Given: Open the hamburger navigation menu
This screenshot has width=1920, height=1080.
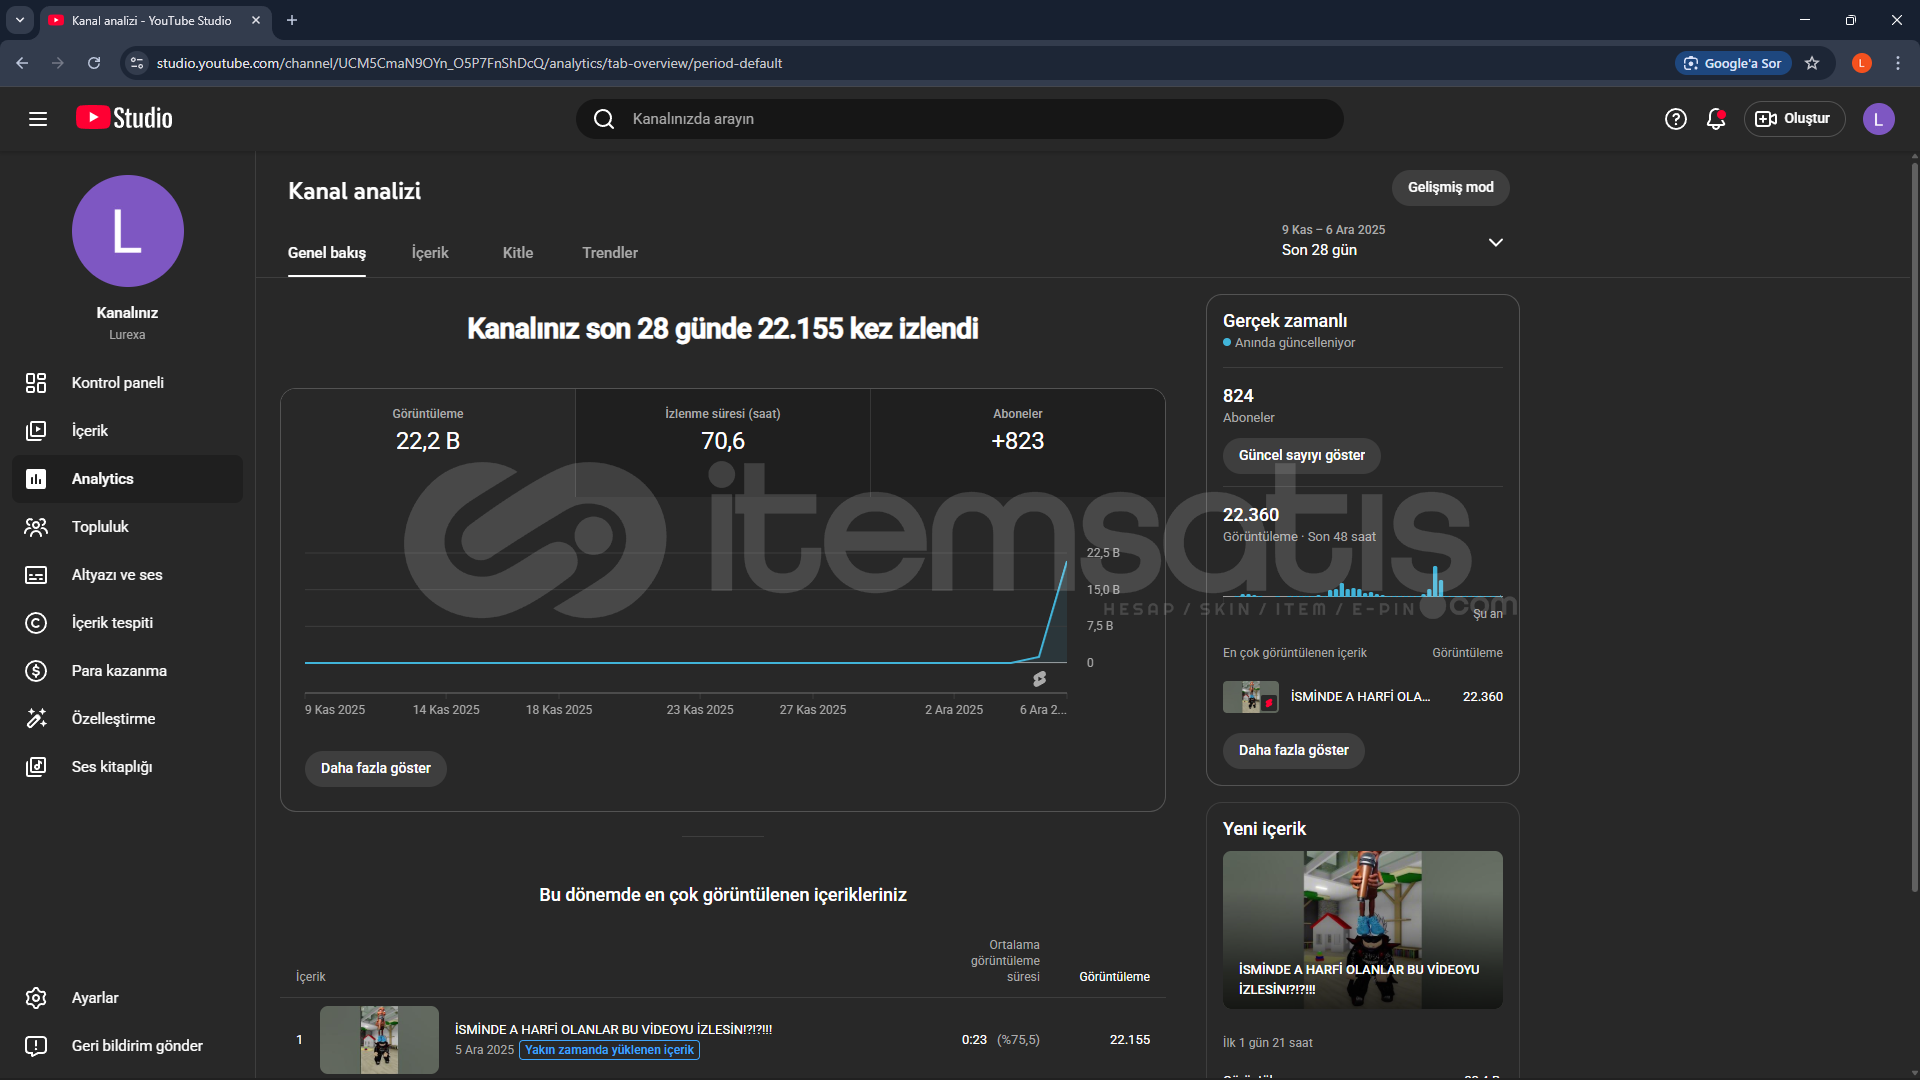Looking at the screenshot, I should point(38,119).
